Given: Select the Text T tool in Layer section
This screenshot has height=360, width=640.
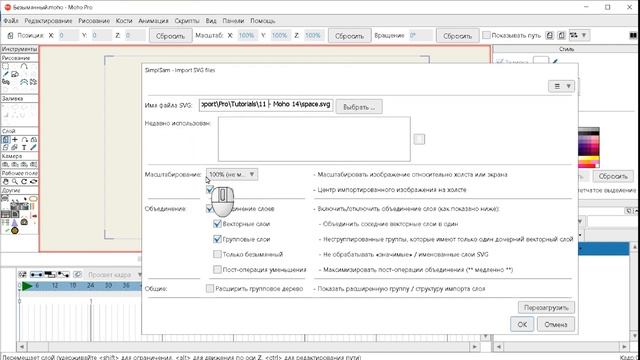Looking at the screenshot, I should click(x=24, y=147).
